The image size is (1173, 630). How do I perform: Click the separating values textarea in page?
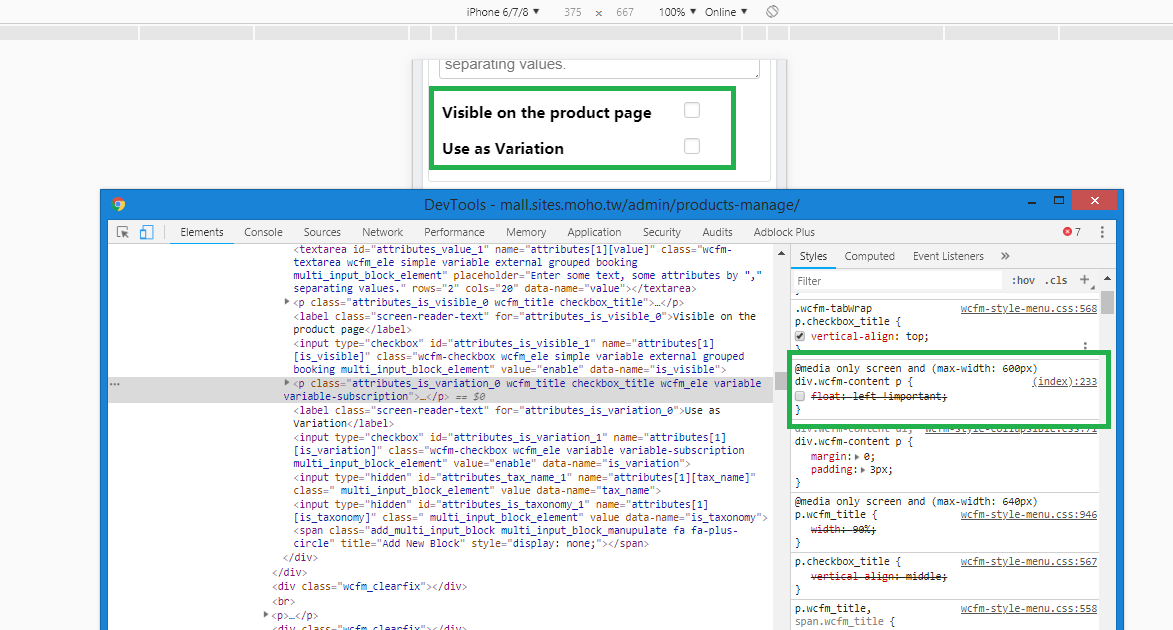click(x=599, y=68)
